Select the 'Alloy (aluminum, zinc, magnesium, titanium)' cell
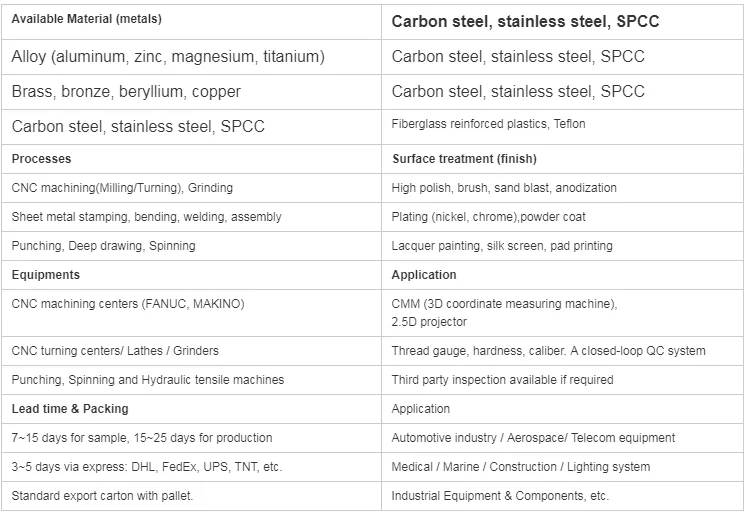The image size is (747, 517). pyautogui.click(x=192, y=57)
